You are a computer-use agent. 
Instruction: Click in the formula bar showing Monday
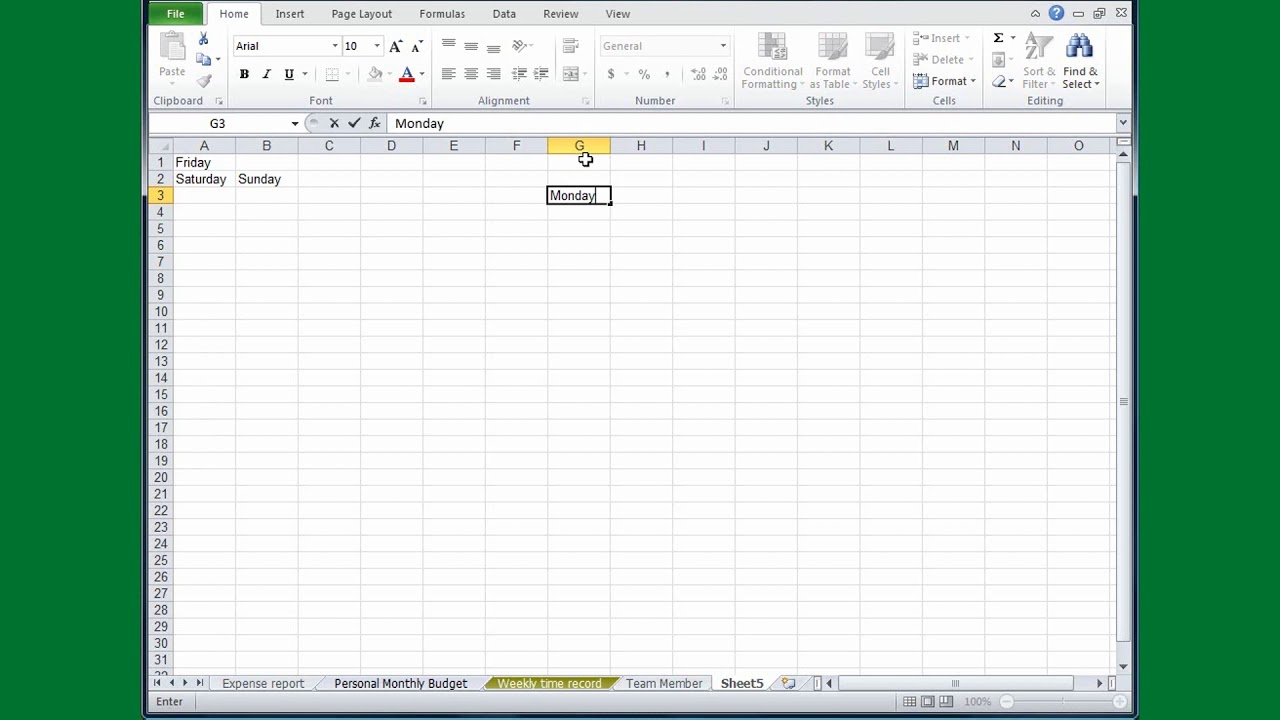(x=752, y=123)
